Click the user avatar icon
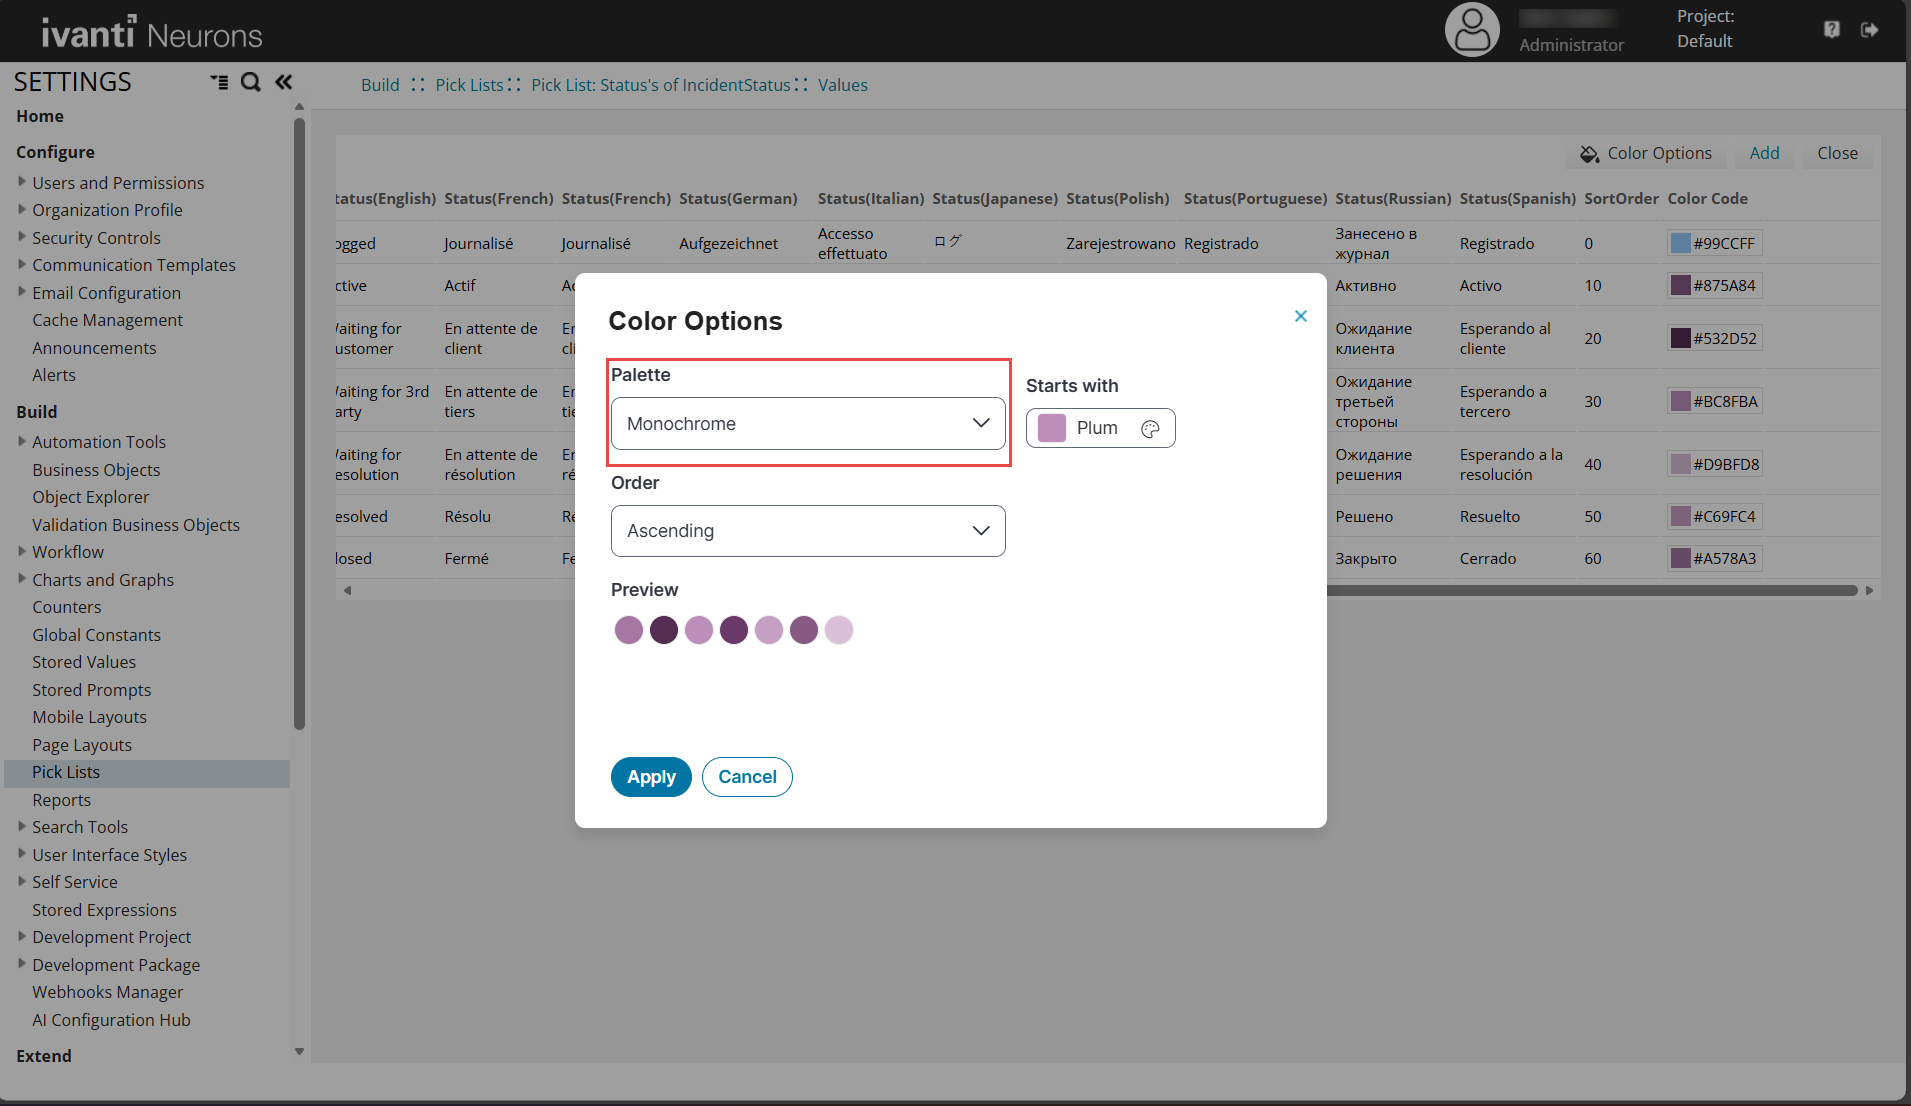 point(1471,30)
